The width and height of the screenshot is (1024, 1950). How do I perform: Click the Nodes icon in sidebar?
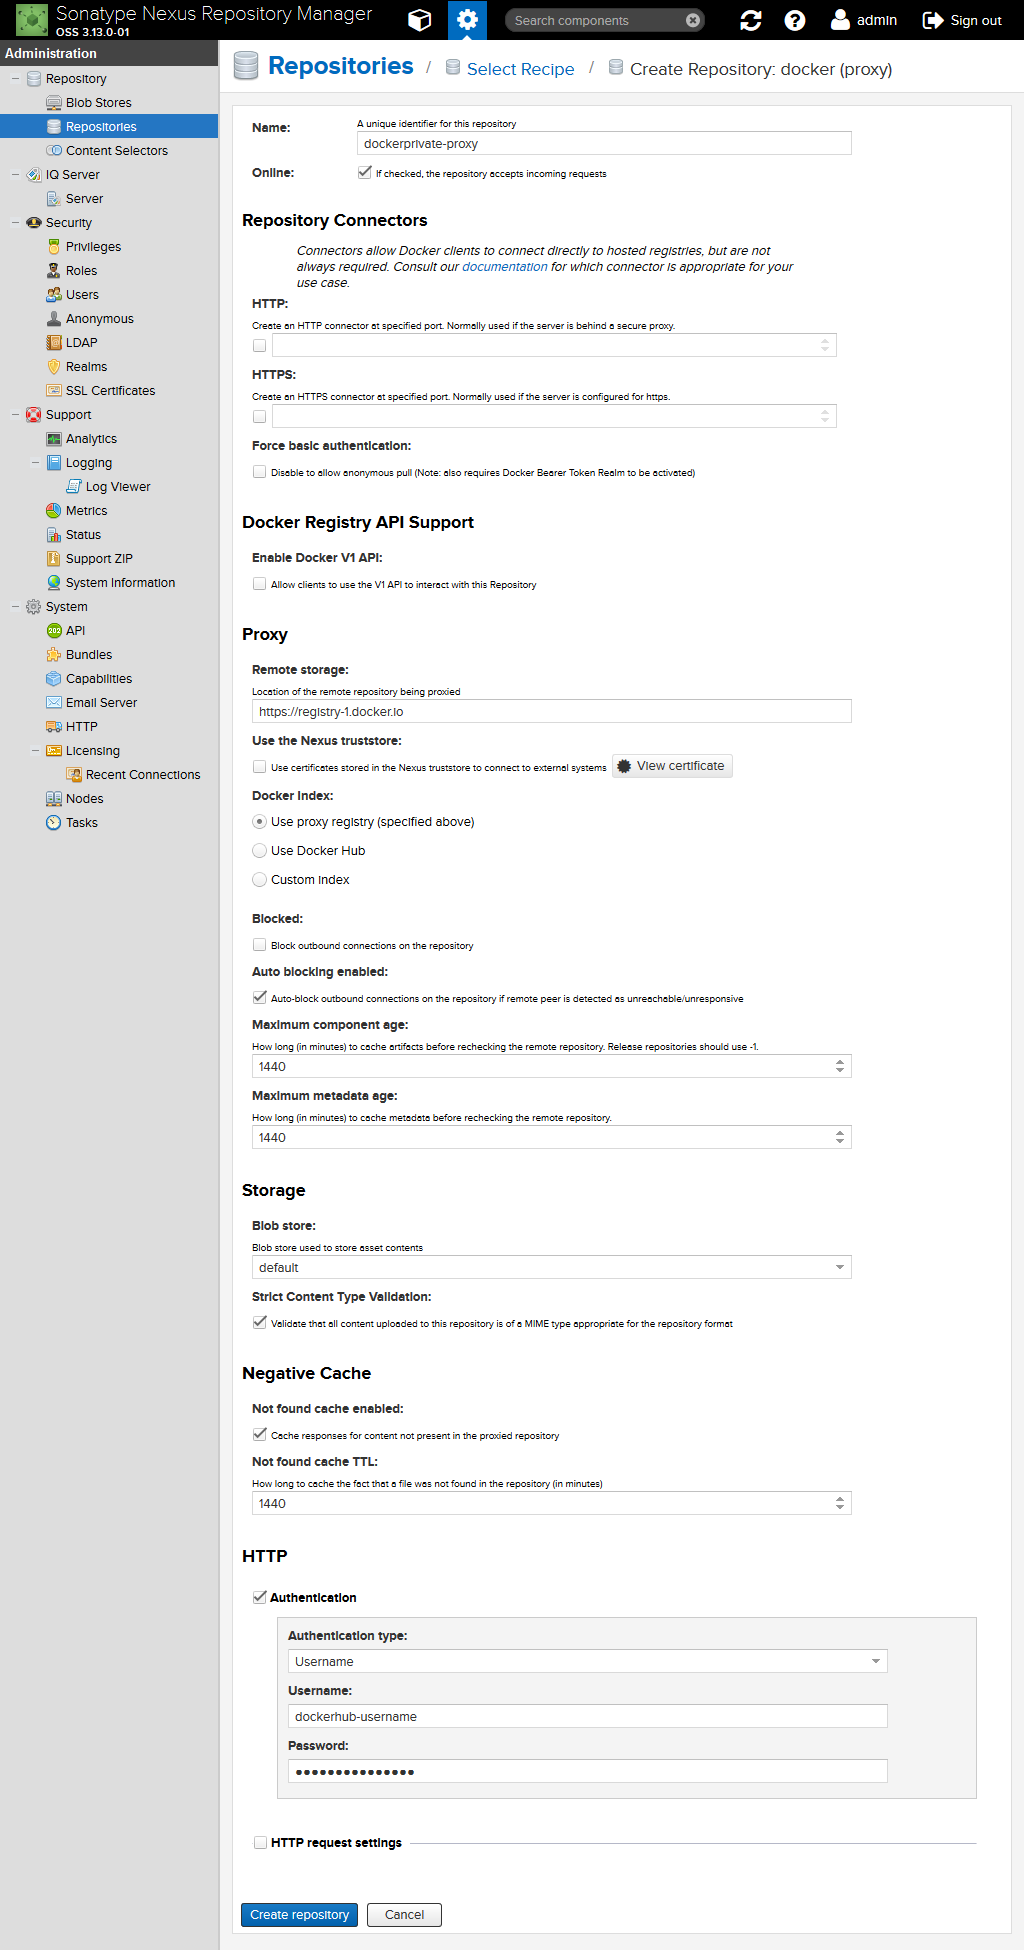coord(54,799)
